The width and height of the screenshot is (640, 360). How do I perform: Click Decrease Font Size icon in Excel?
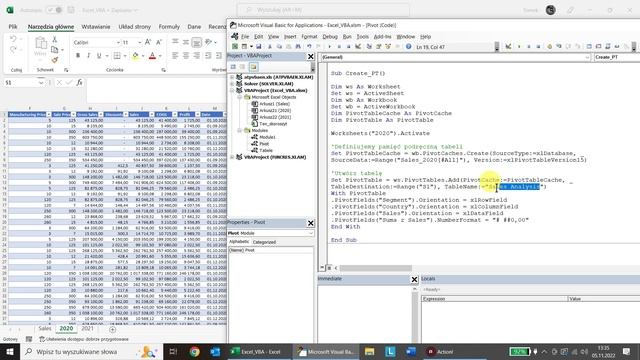tap(159, 42)
